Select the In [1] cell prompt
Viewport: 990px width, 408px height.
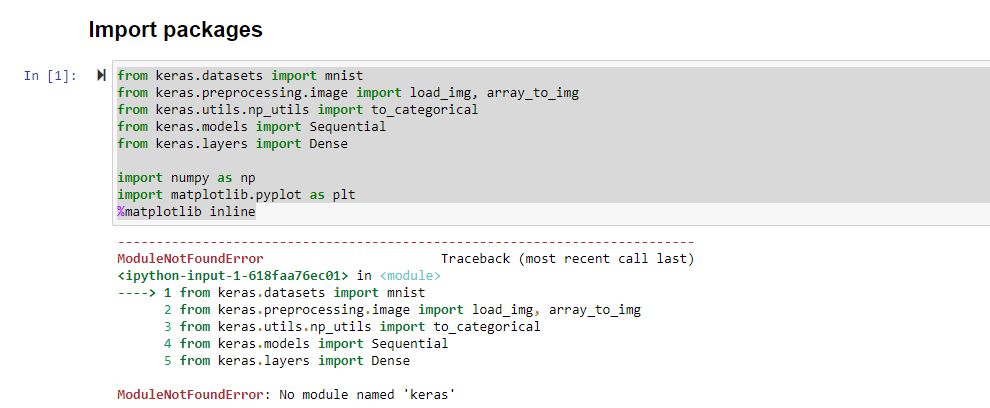coord(51,76)
